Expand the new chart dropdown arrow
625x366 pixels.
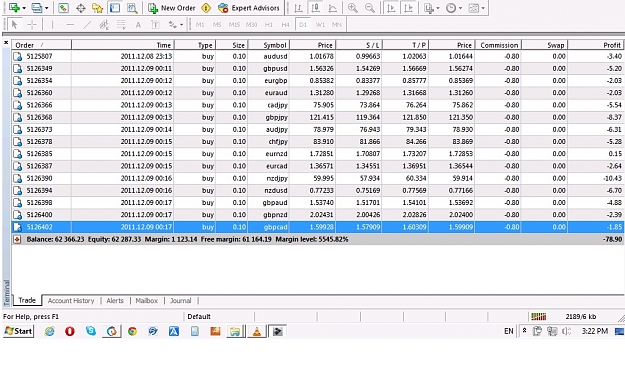[x=24, y=8]
